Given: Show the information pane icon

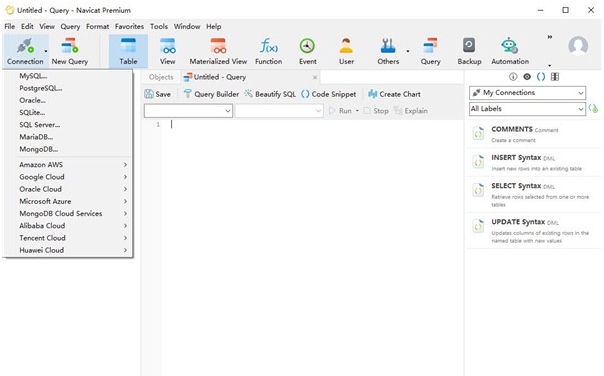Looking at the screenshot, I should click(x=513, y=77).
